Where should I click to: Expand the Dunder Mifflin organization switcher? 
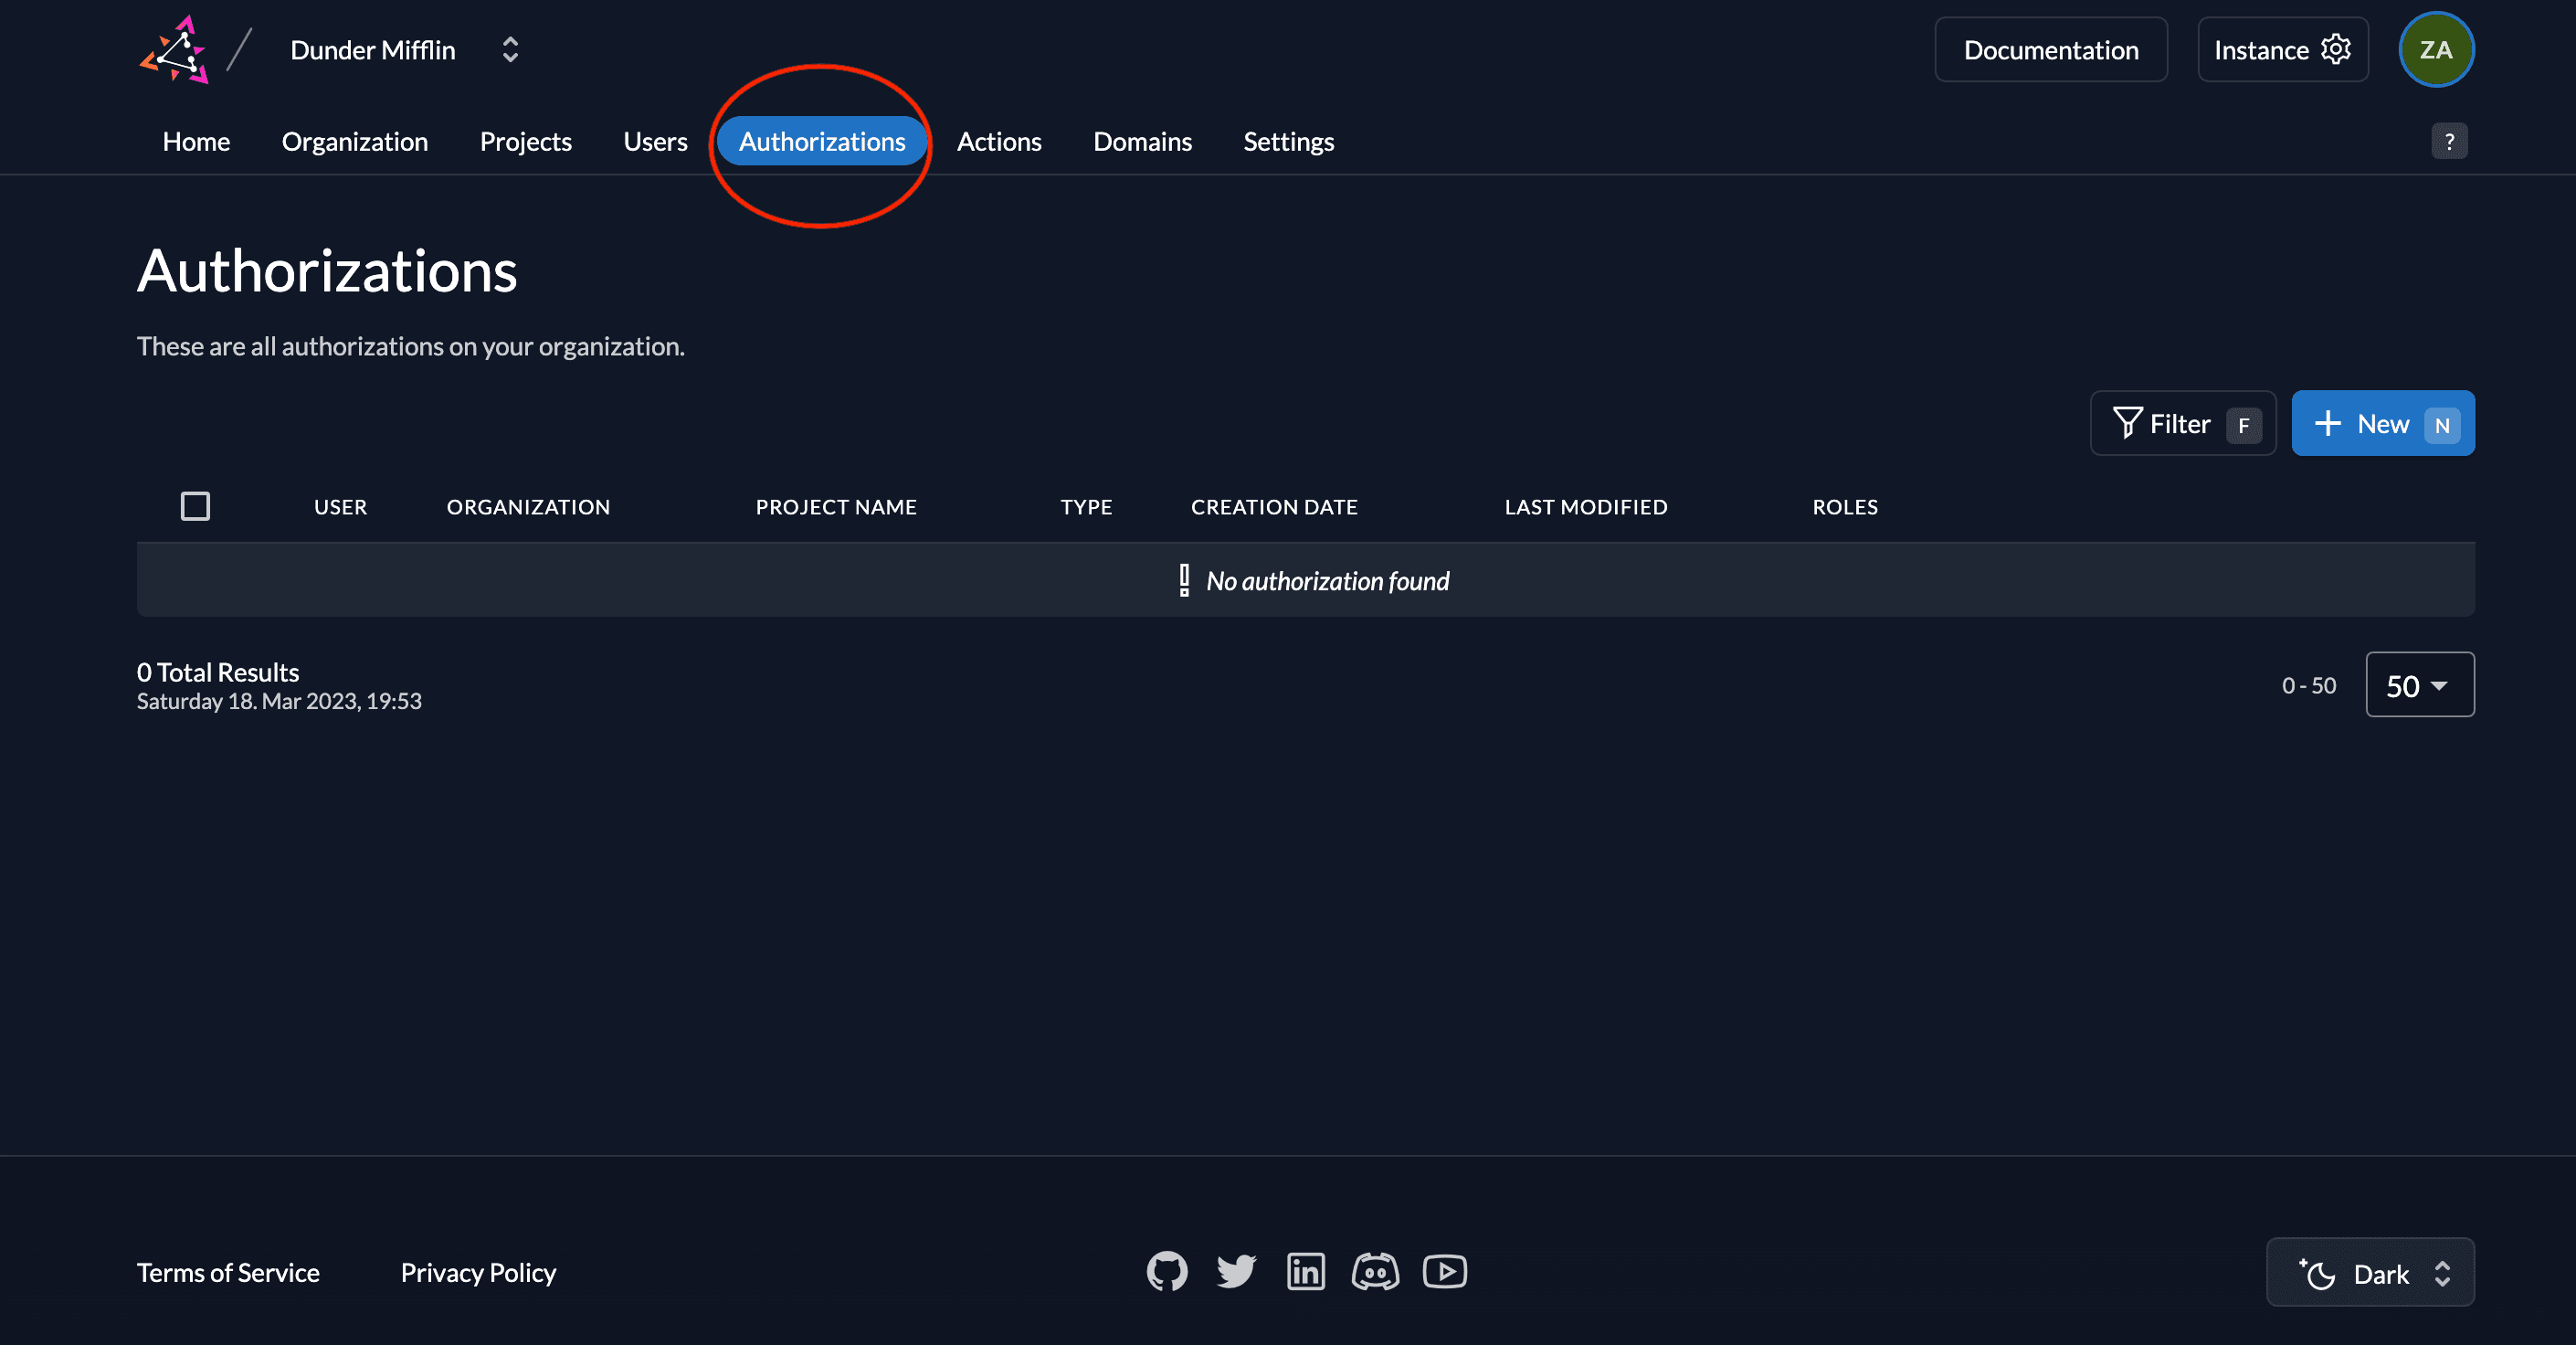510,50
